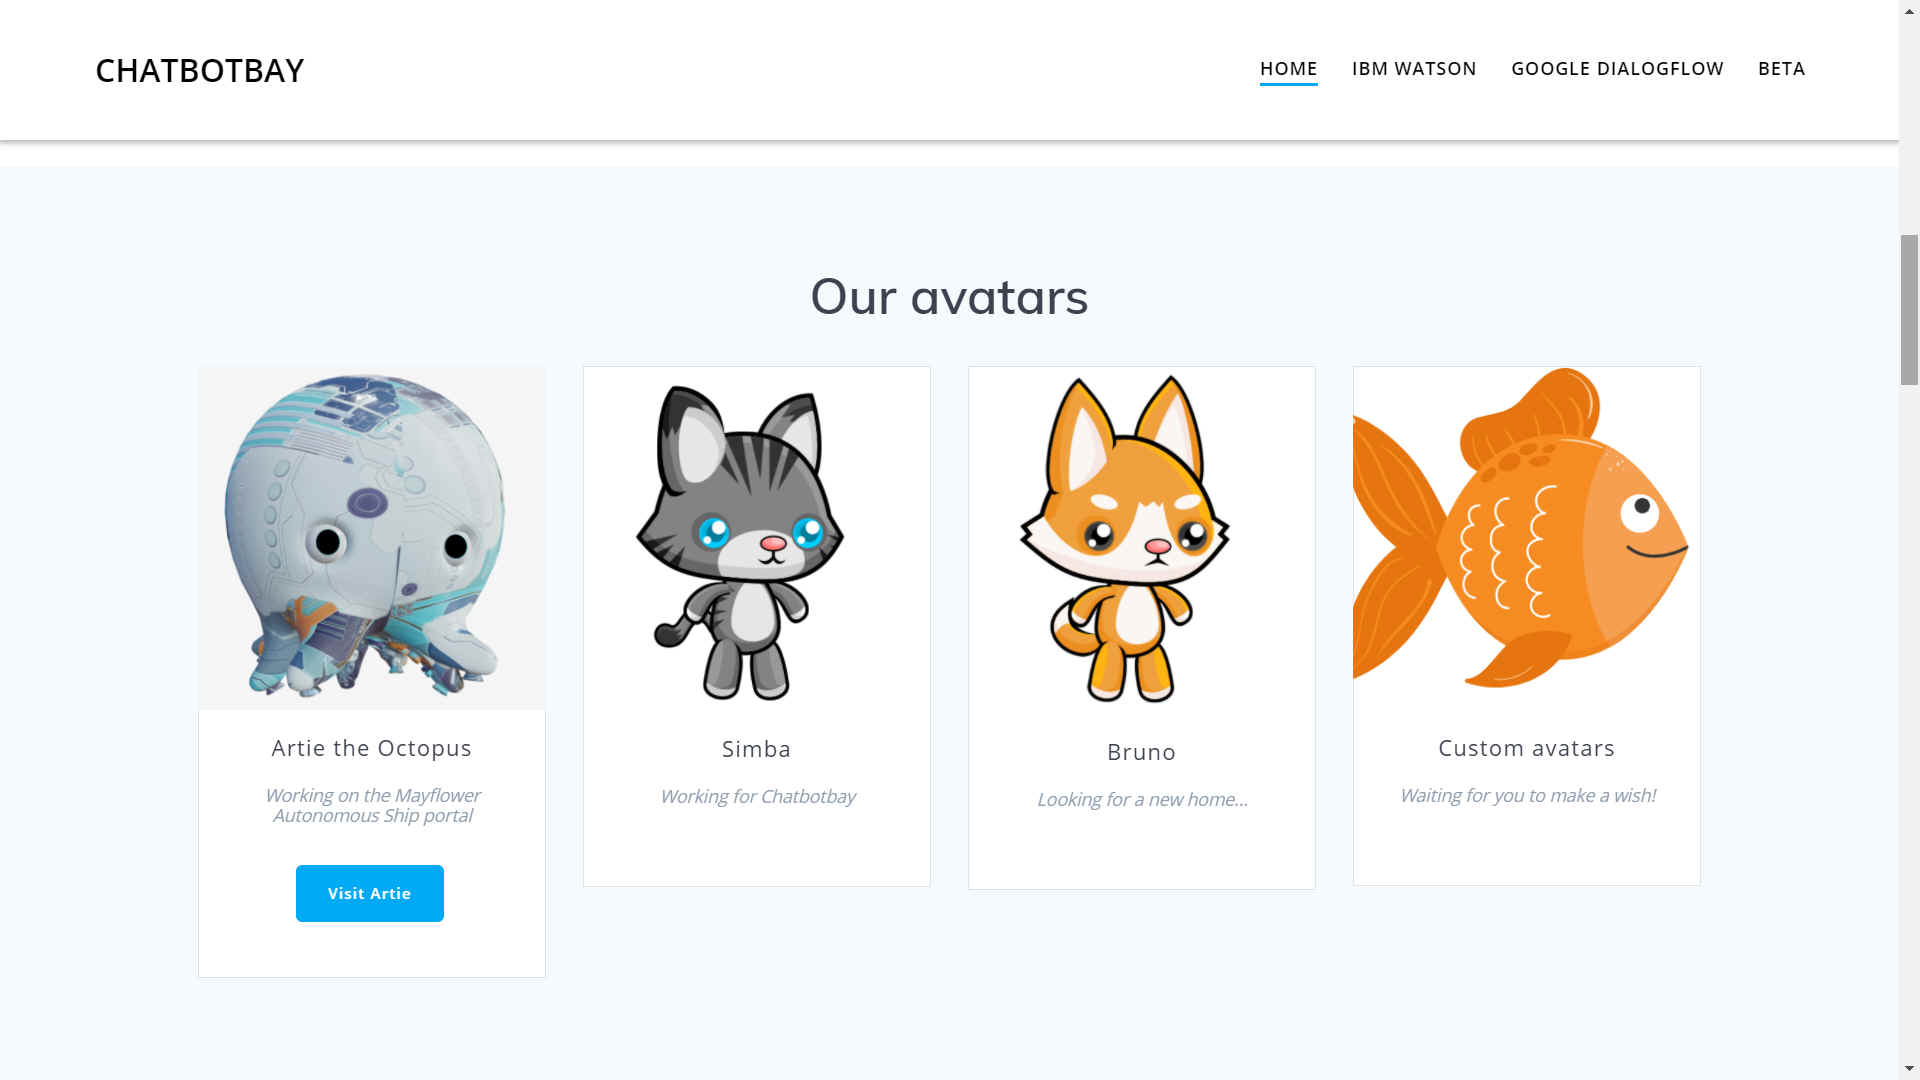Click the scrollbar down arrow
The image size is (1920, 1080).
[x=1909, y=1069]
